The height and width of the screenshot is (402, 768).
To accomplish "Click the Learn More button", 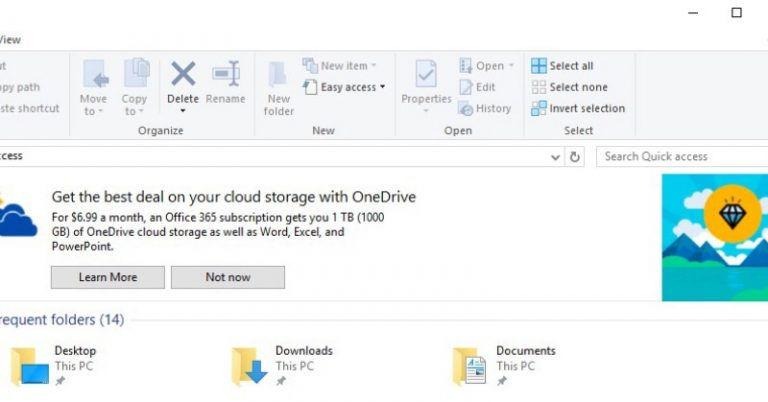I will 108,277.
